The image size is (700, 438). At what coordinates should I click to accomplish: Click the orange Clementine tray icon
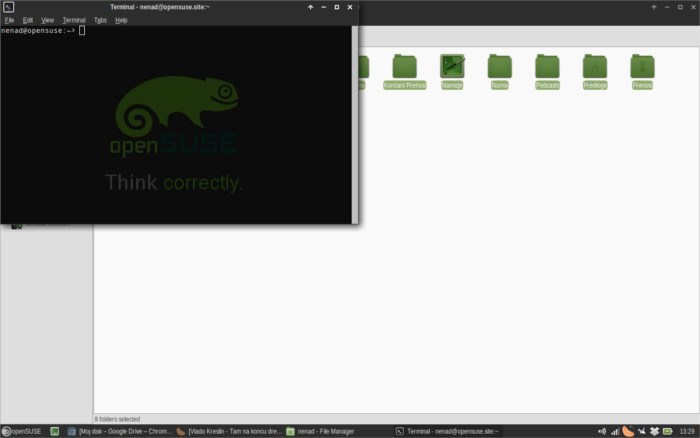point(628,431)
